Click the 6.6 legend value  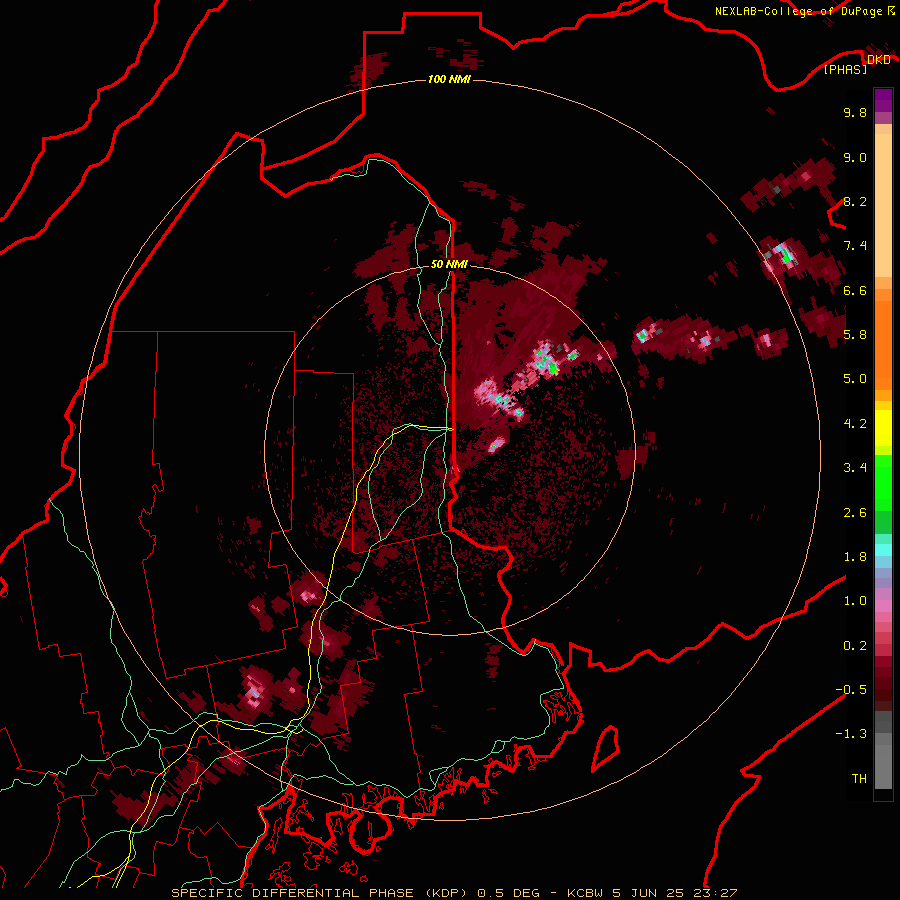[855, 290]
